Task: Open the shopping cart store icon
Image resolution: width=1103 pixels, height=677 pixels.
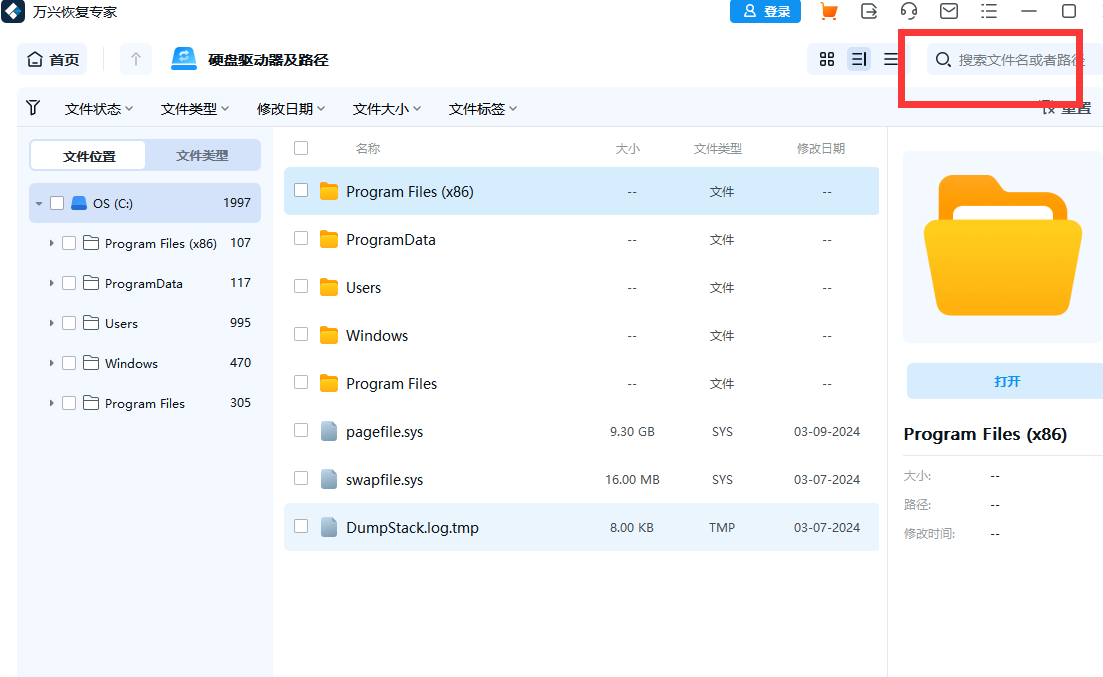Action: coord(828,11)
